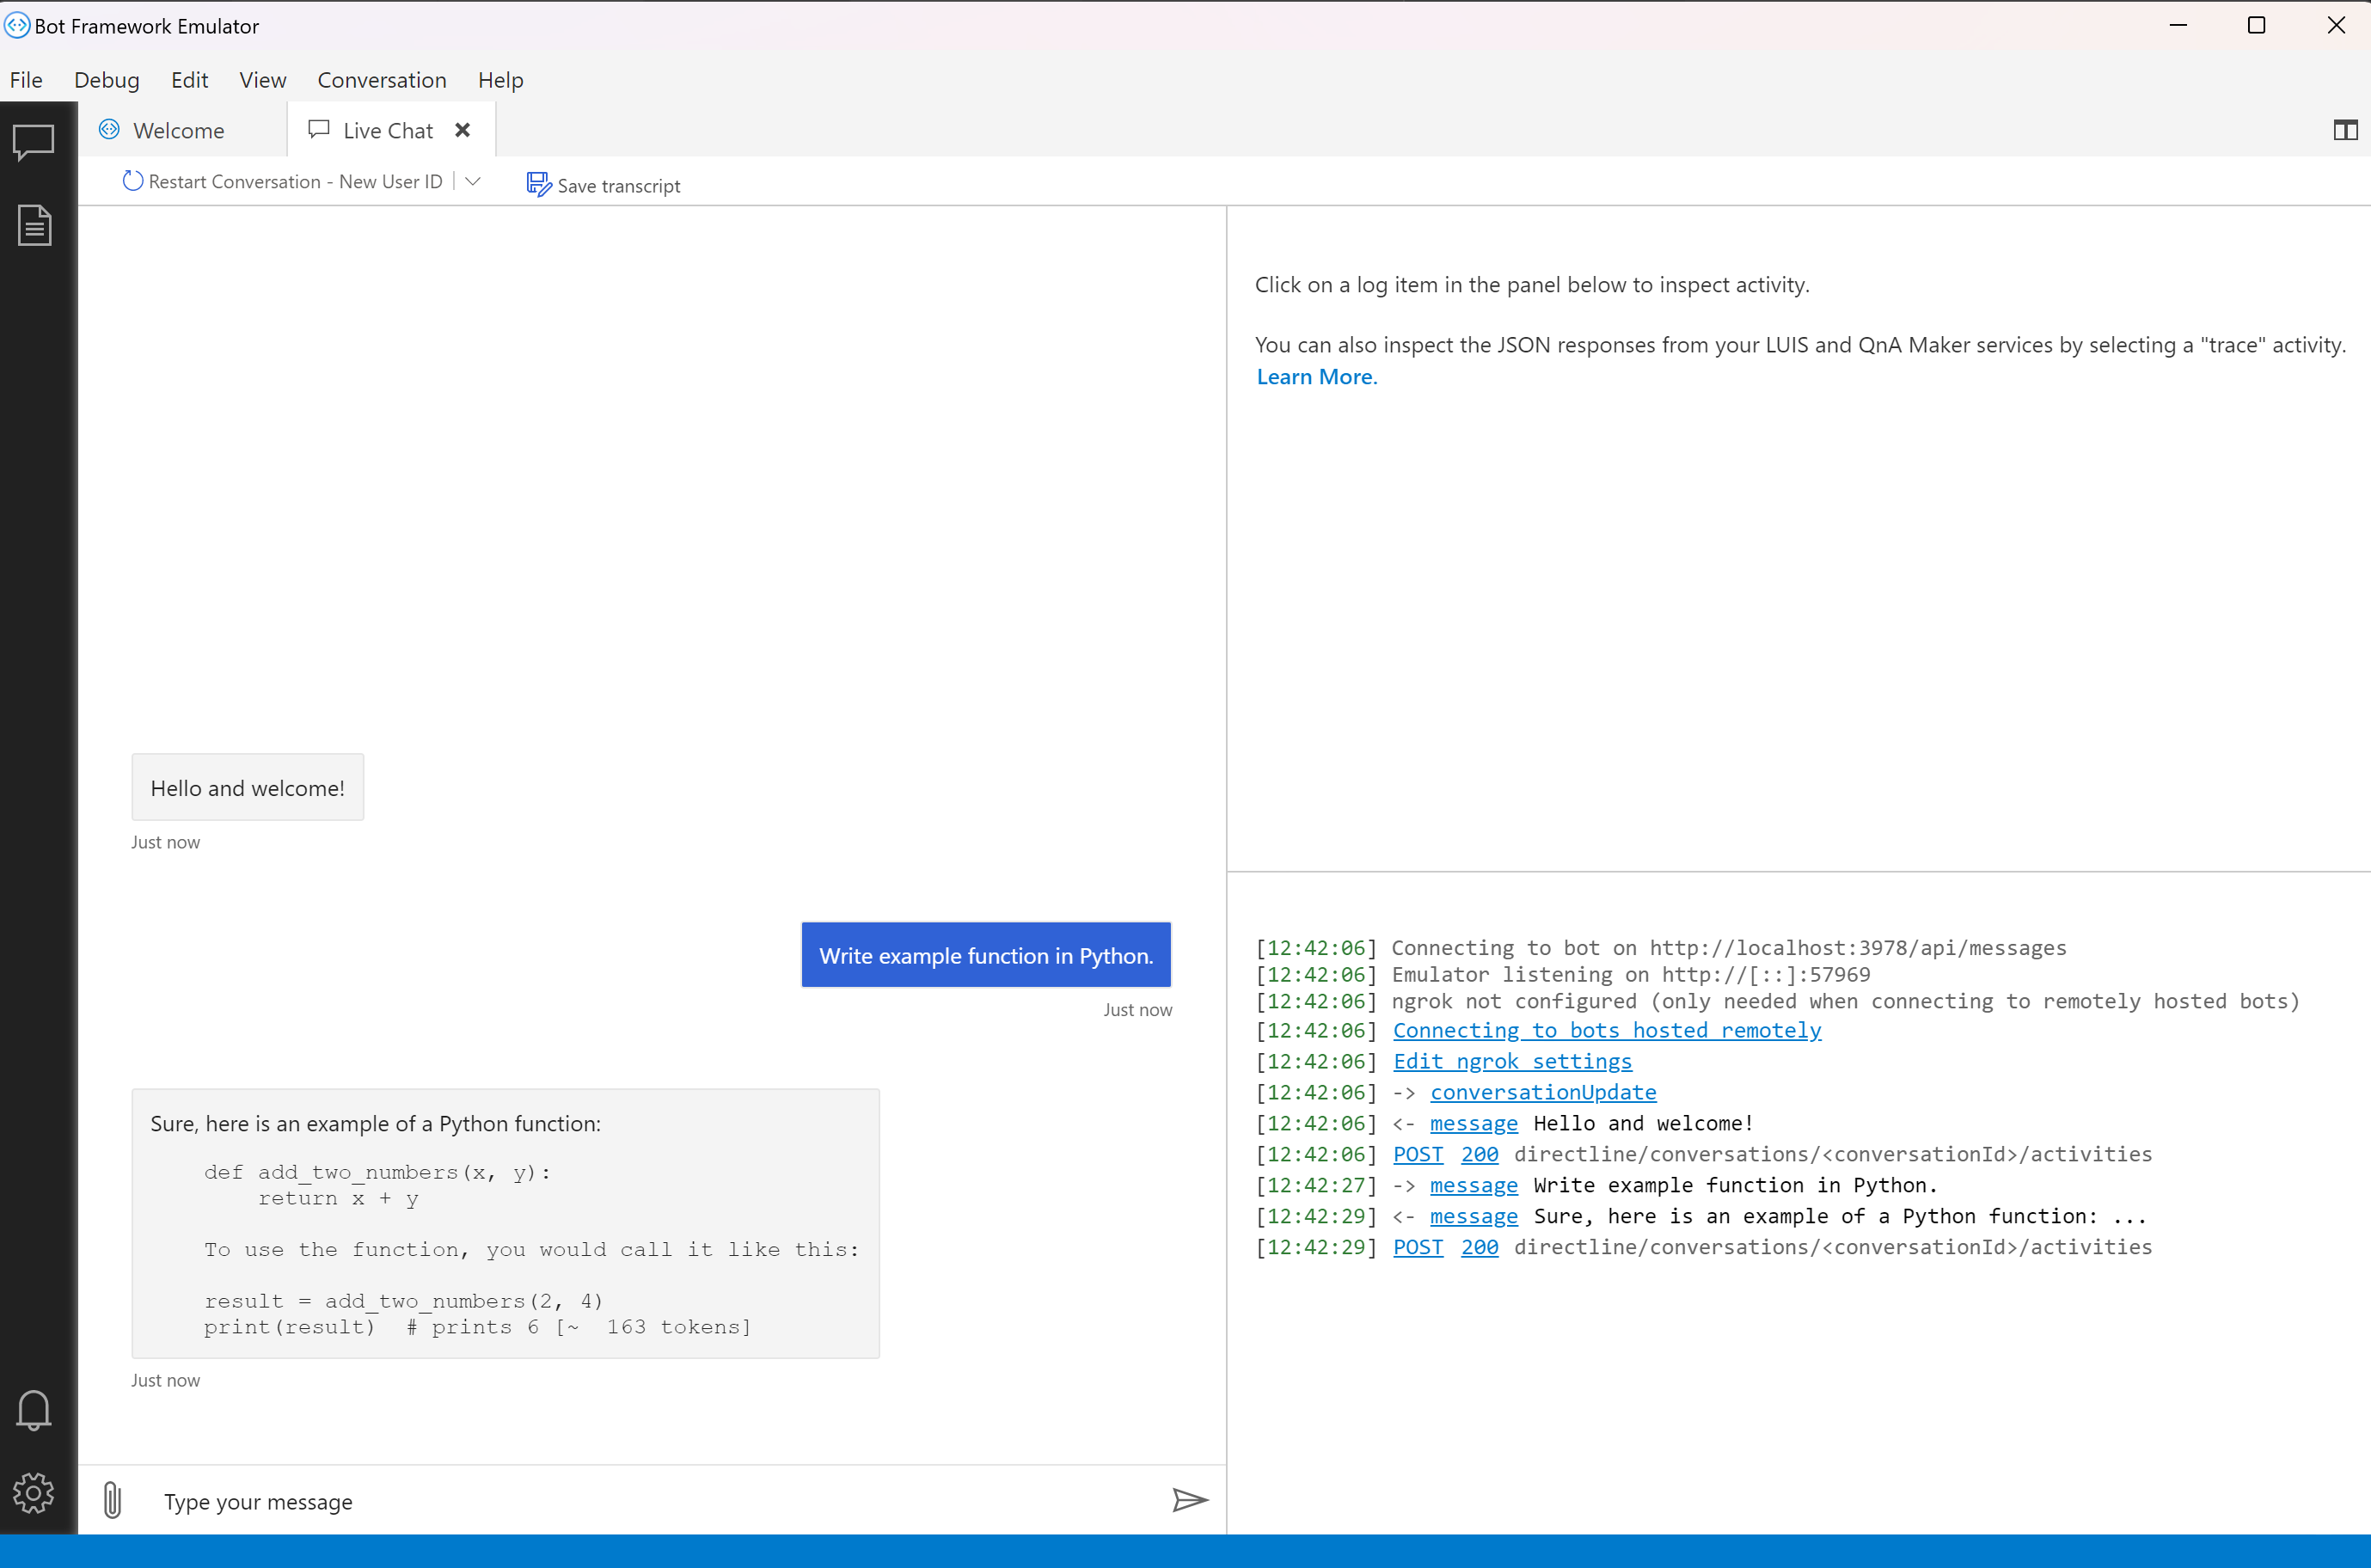Open the Conversation menu
Viewport: 2371px width, 1568px height.
381,80
